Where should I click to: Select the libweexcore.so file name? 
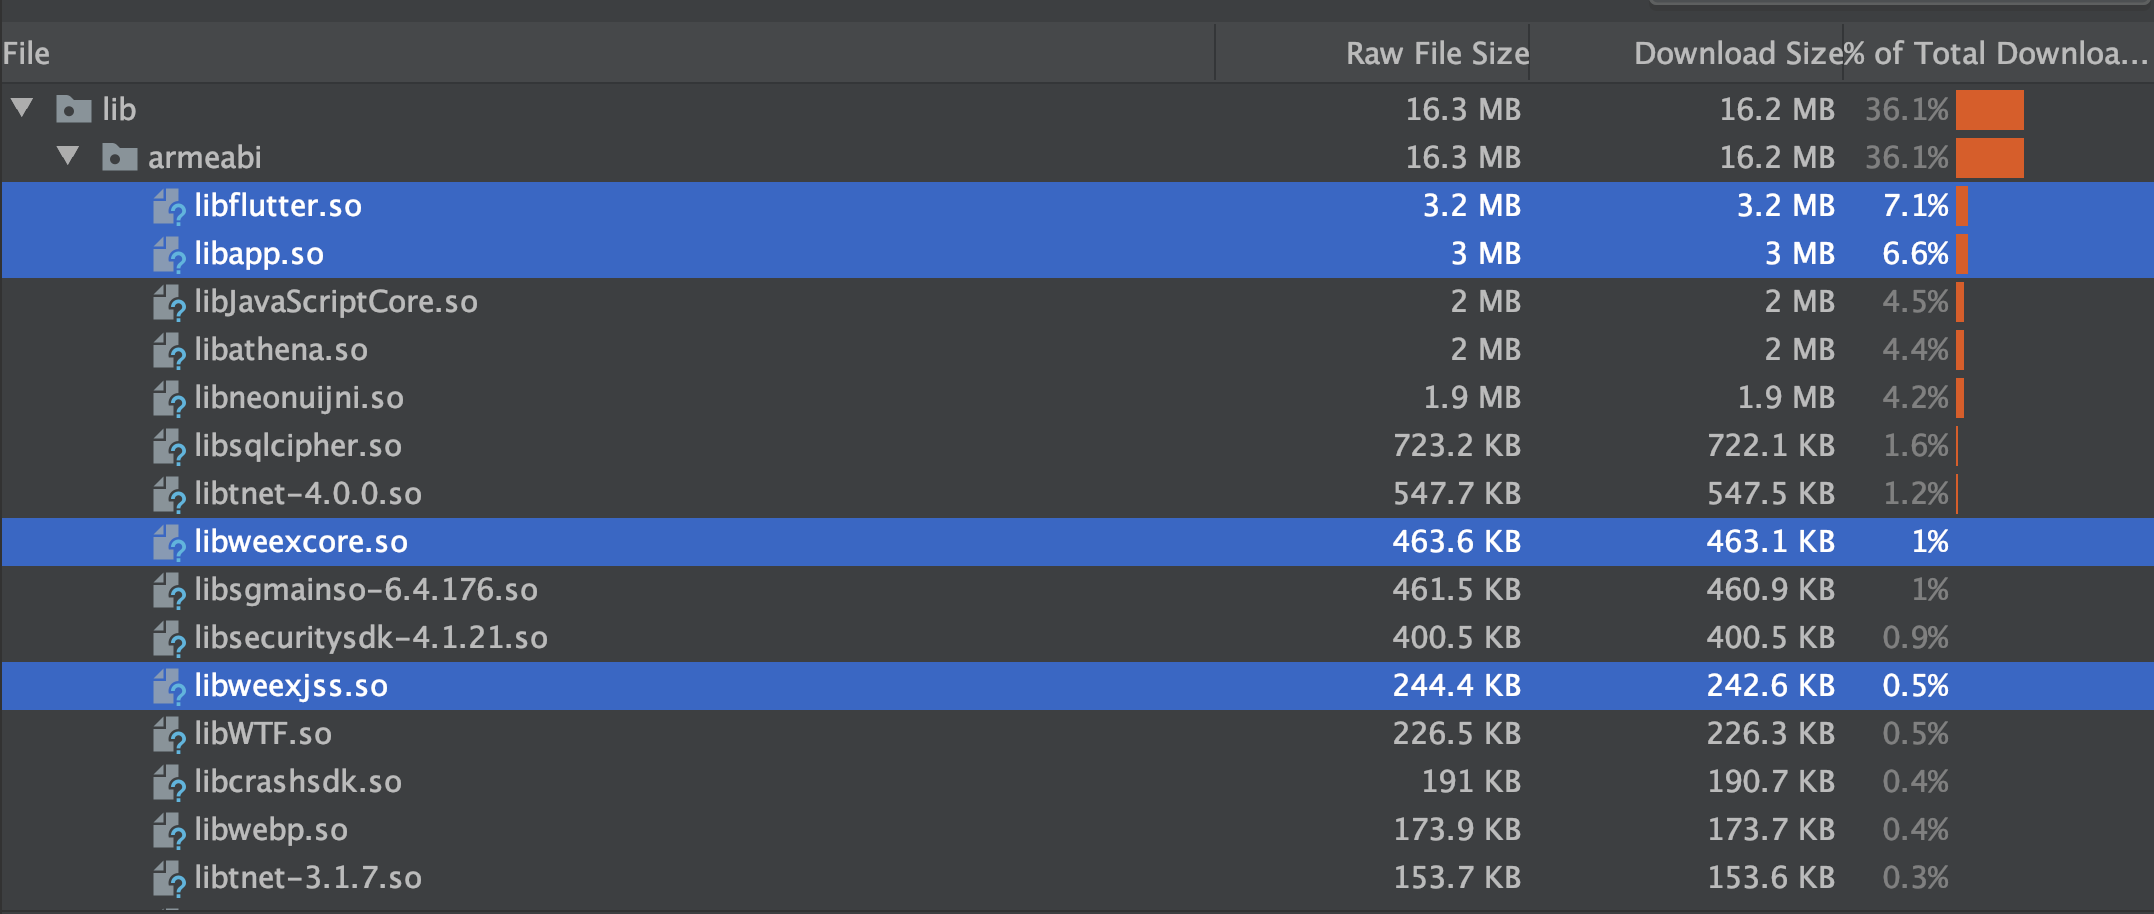pyautogui.click(x=301, y=541)
